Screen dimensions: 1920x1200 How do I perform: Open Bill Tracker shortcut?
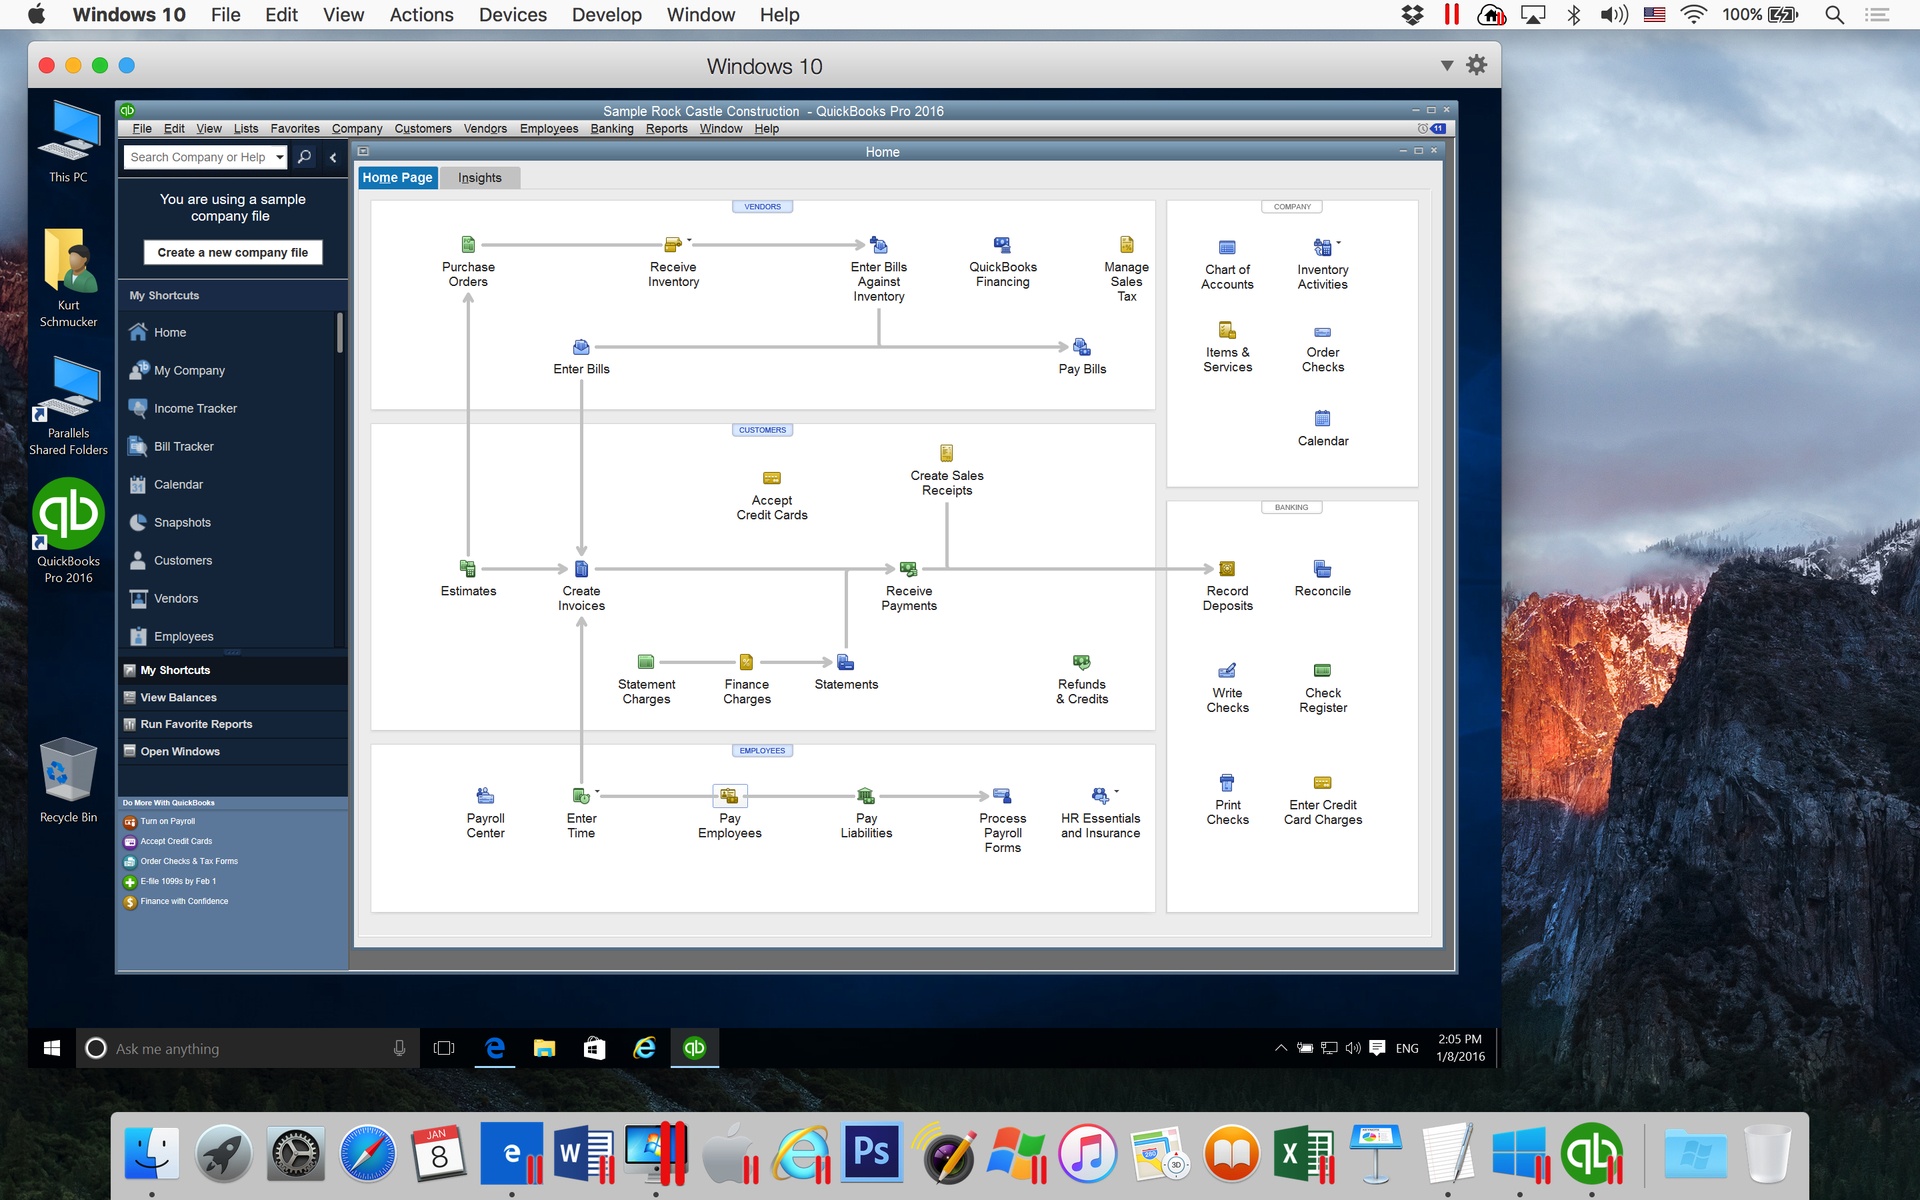pos(183,447)
